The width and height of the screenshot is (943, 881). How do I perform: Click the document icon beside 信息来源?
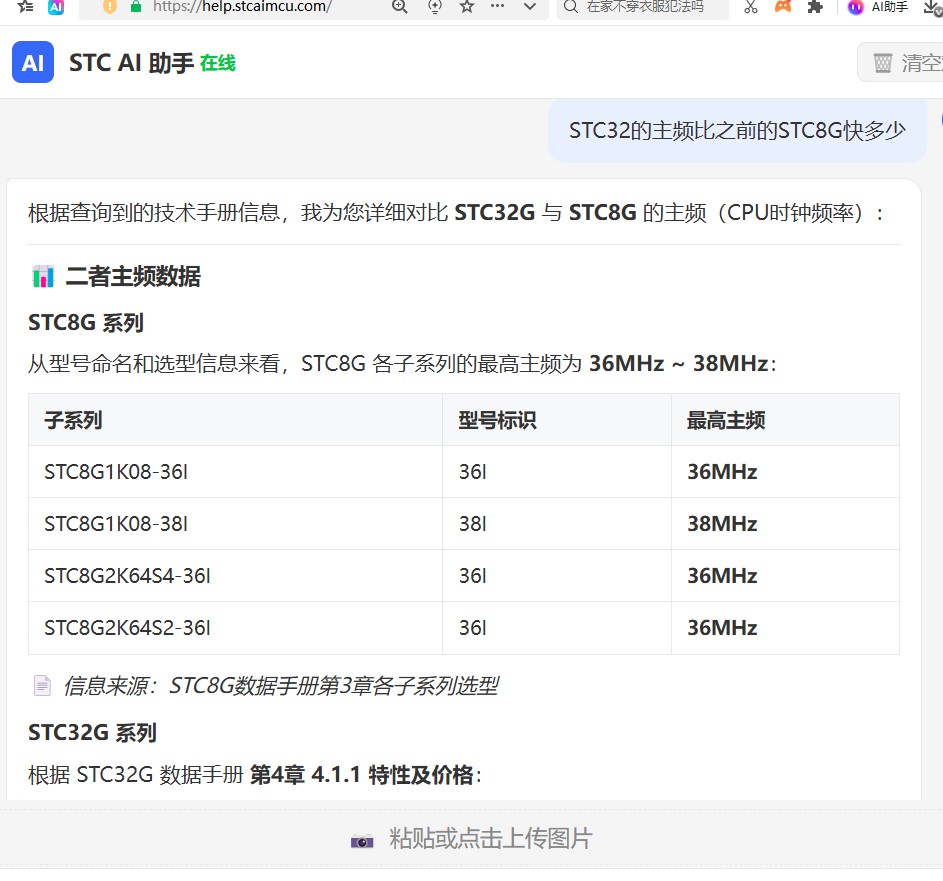(42, 686)
